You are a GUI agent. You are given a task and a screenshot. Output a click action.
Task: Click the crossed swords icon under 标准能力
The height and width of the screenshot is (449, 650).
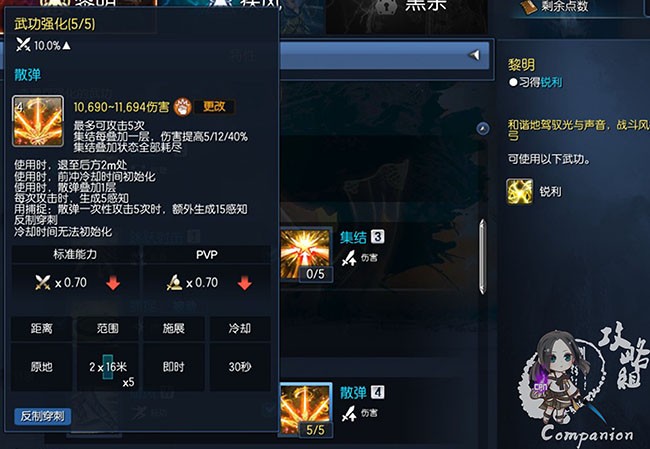click(x=42, y=283)
